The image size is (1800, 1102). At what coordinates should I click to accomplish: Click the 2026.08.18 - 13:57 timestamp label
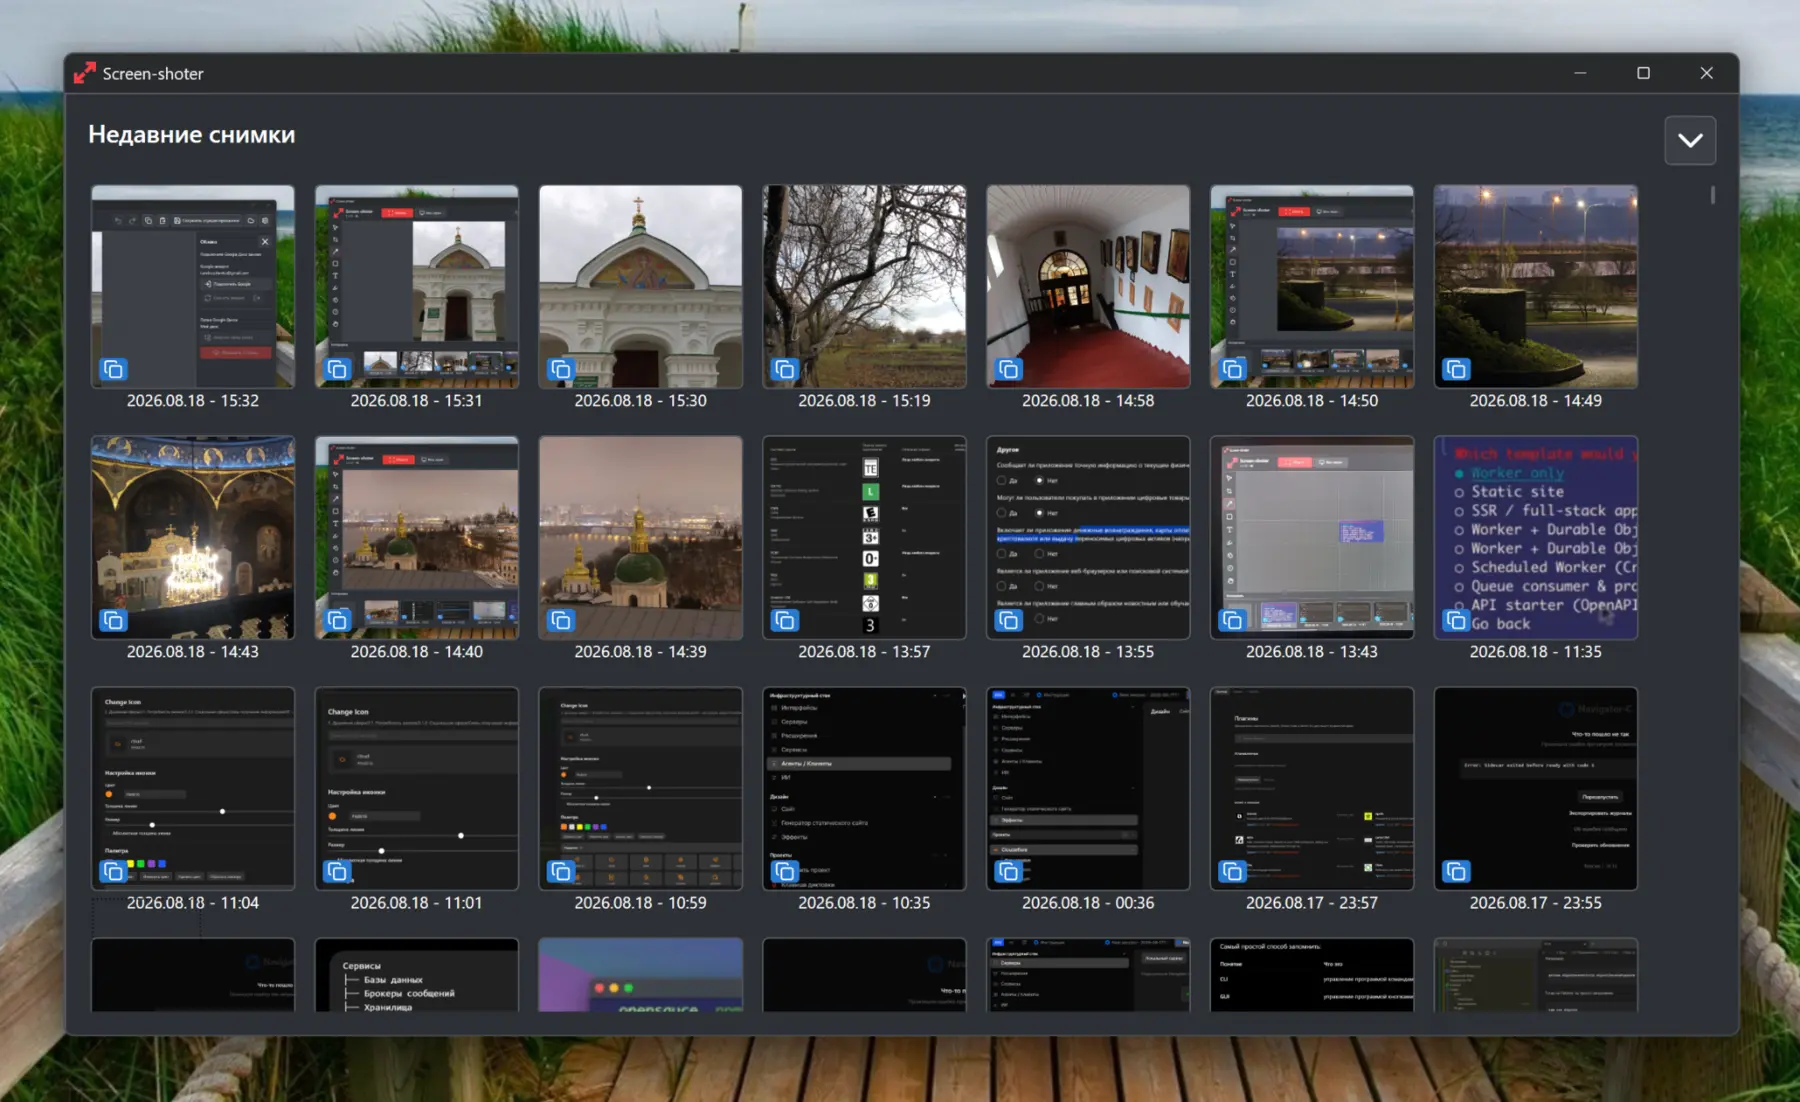tap(864, 652)
